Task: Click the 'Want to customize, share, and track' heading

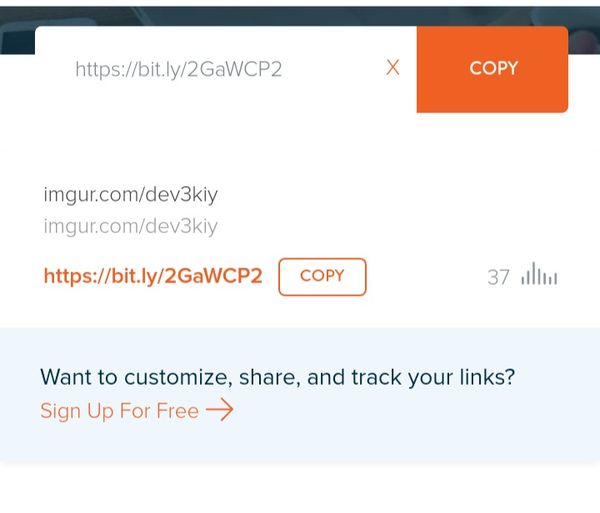Action: tap(277, 377)
